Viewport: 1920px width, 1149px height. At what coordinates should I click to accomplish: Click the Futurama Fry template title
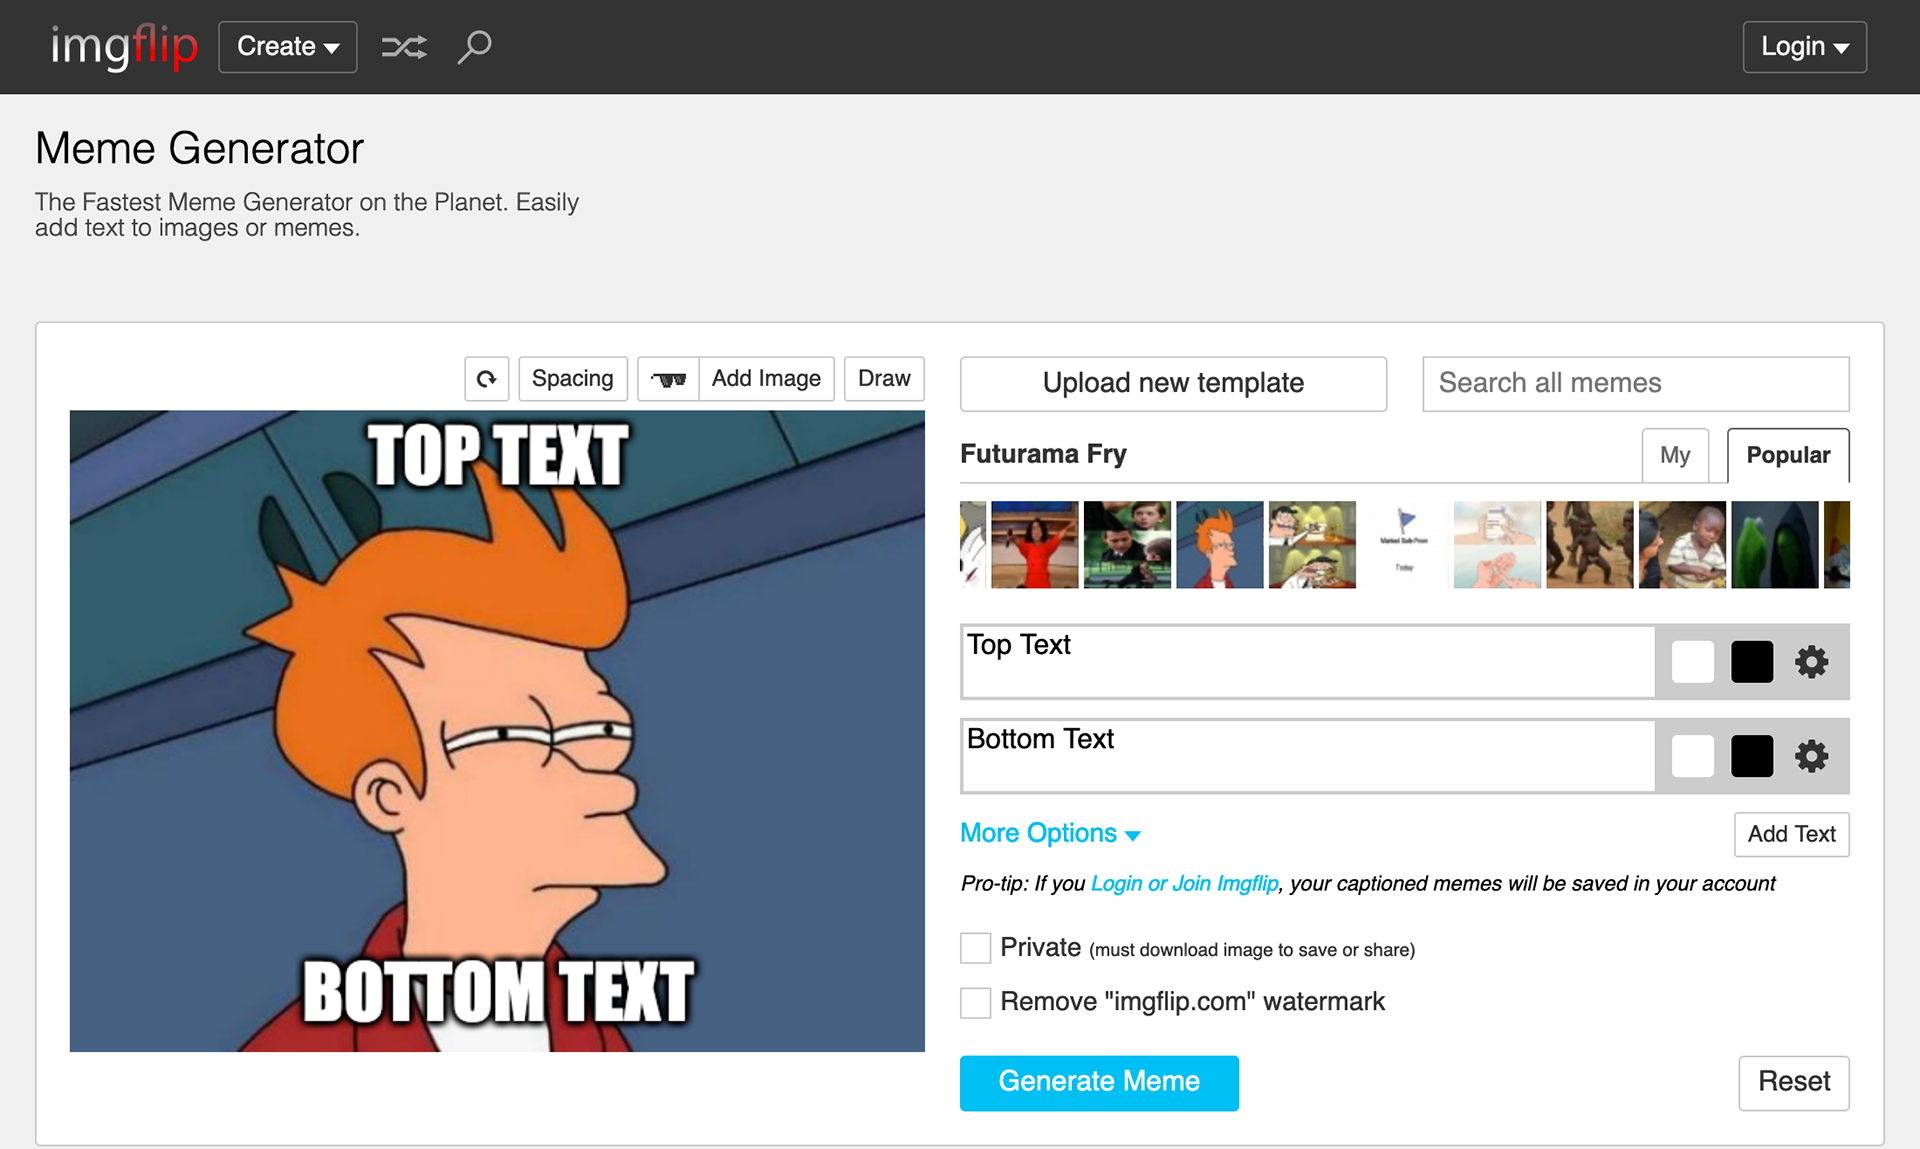1043,454
